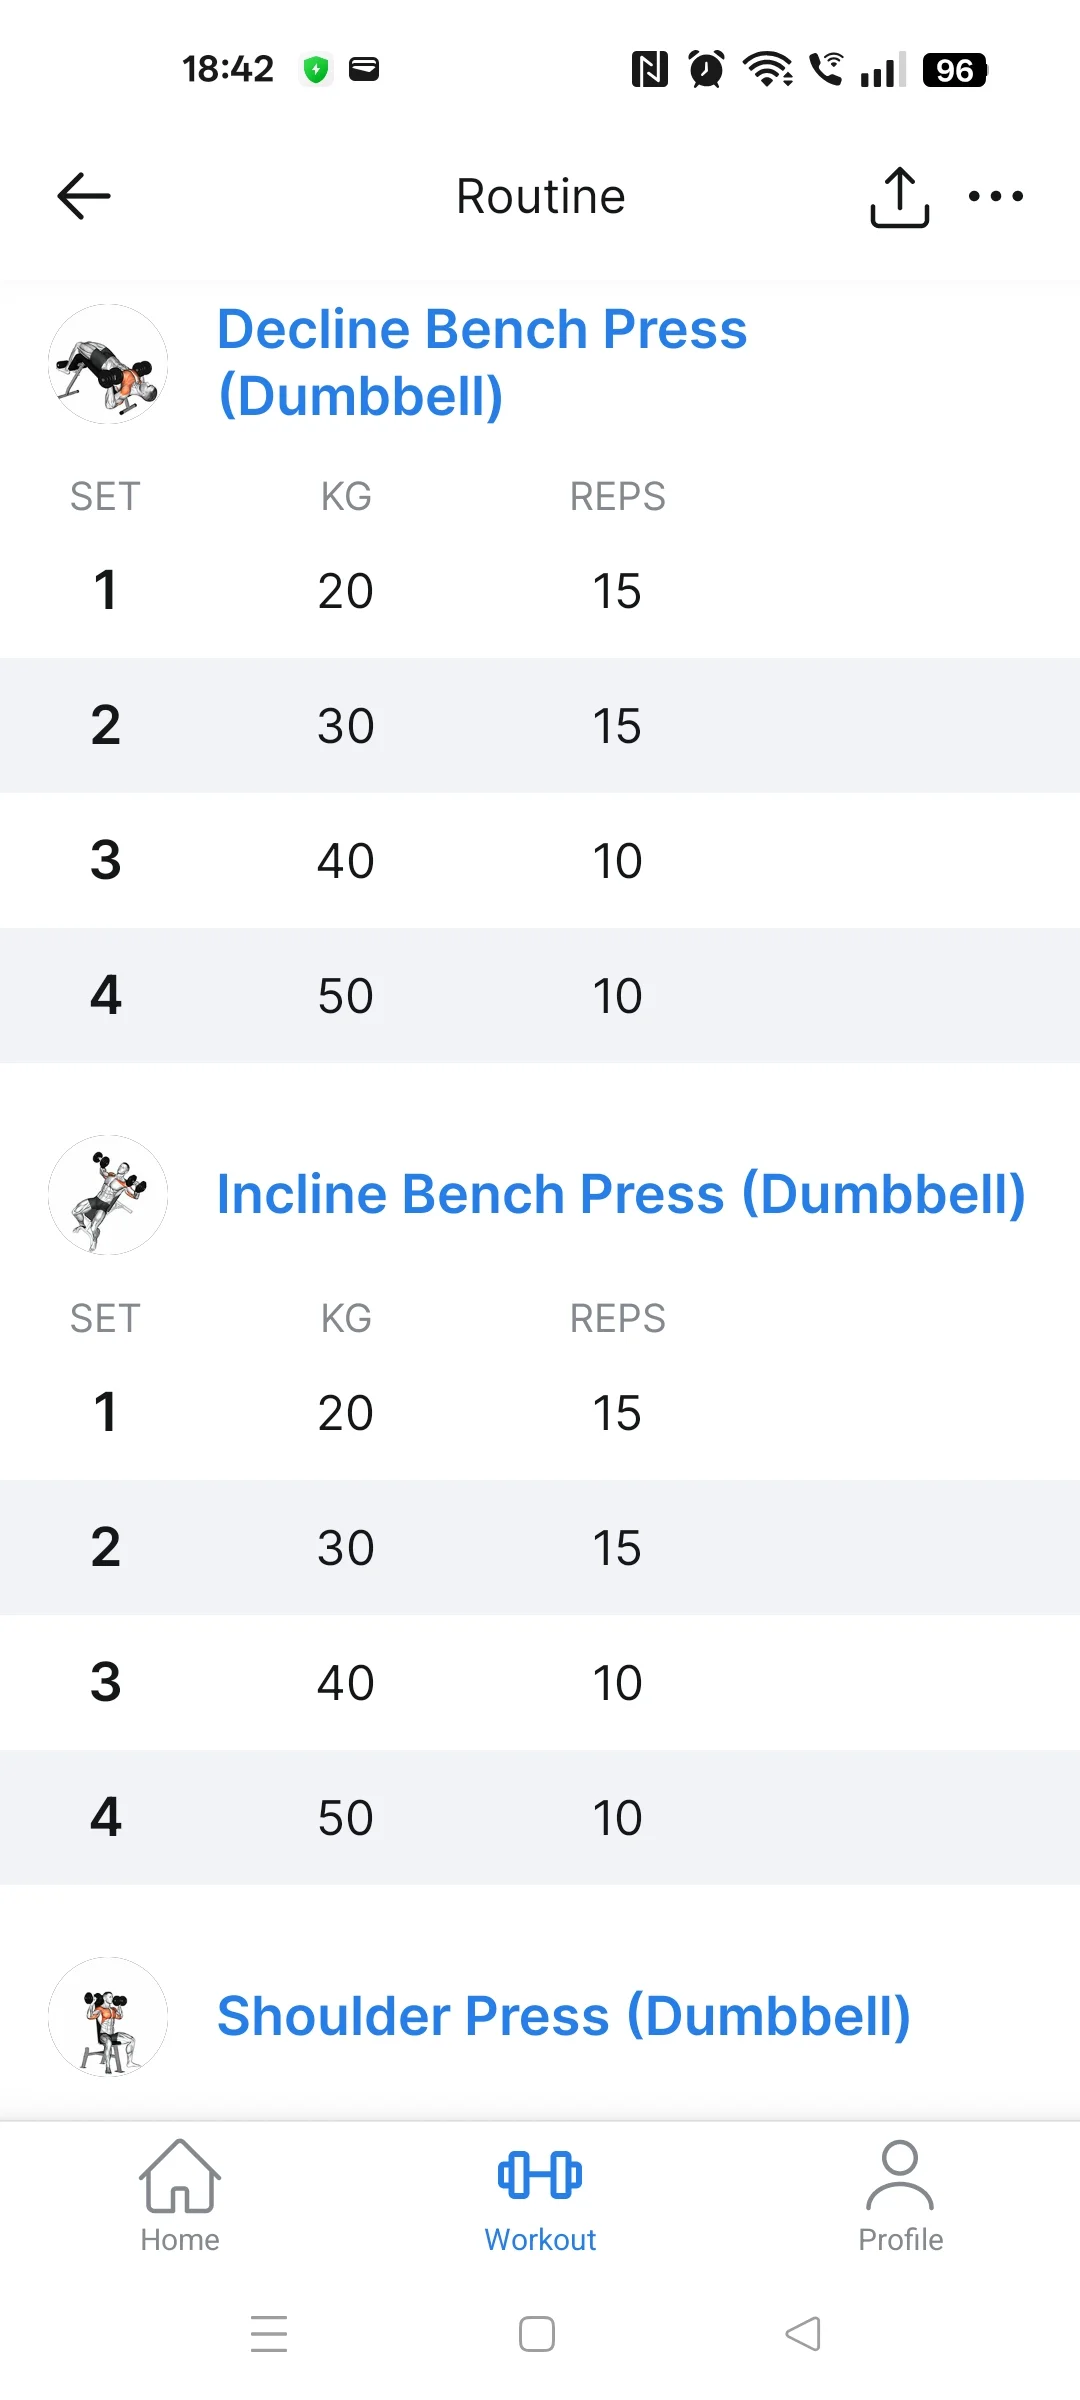Tap 15 reps value in Incline Bench set 1

point(617,1413)
